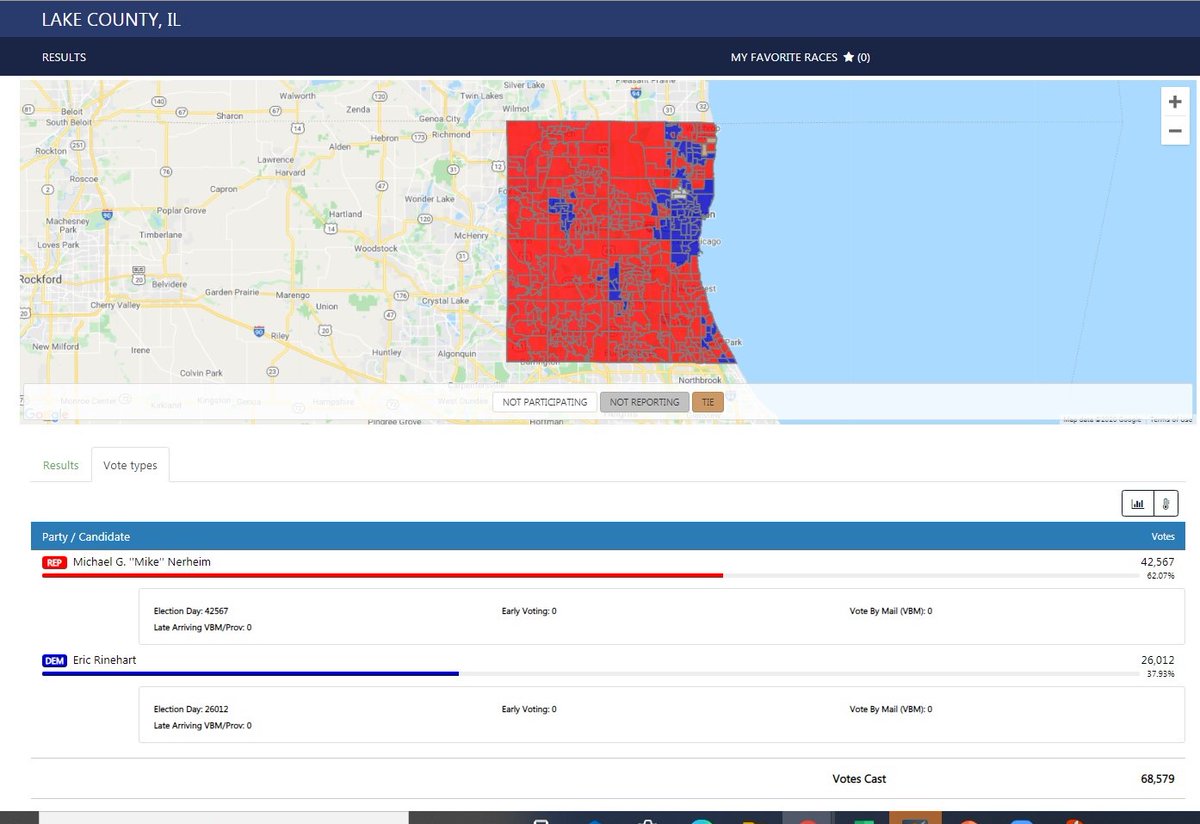This screenshot has width=1200, height=824.
Task: Click Rinehart's 26,012 vote total
Action: pyautogui.click(x=1157, y=660)
